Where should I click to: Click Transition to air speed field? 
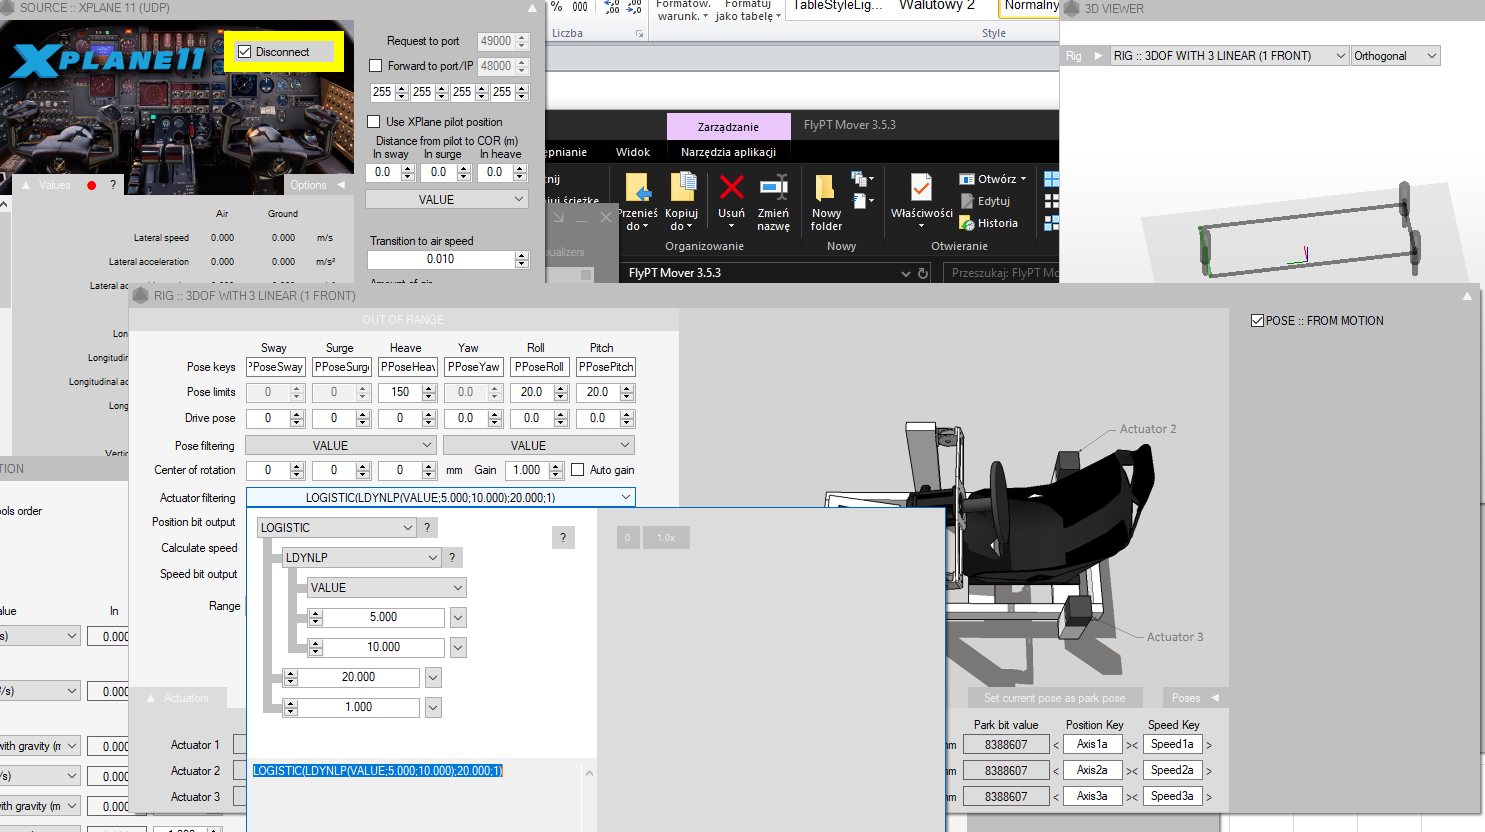(x=441, y=259)
